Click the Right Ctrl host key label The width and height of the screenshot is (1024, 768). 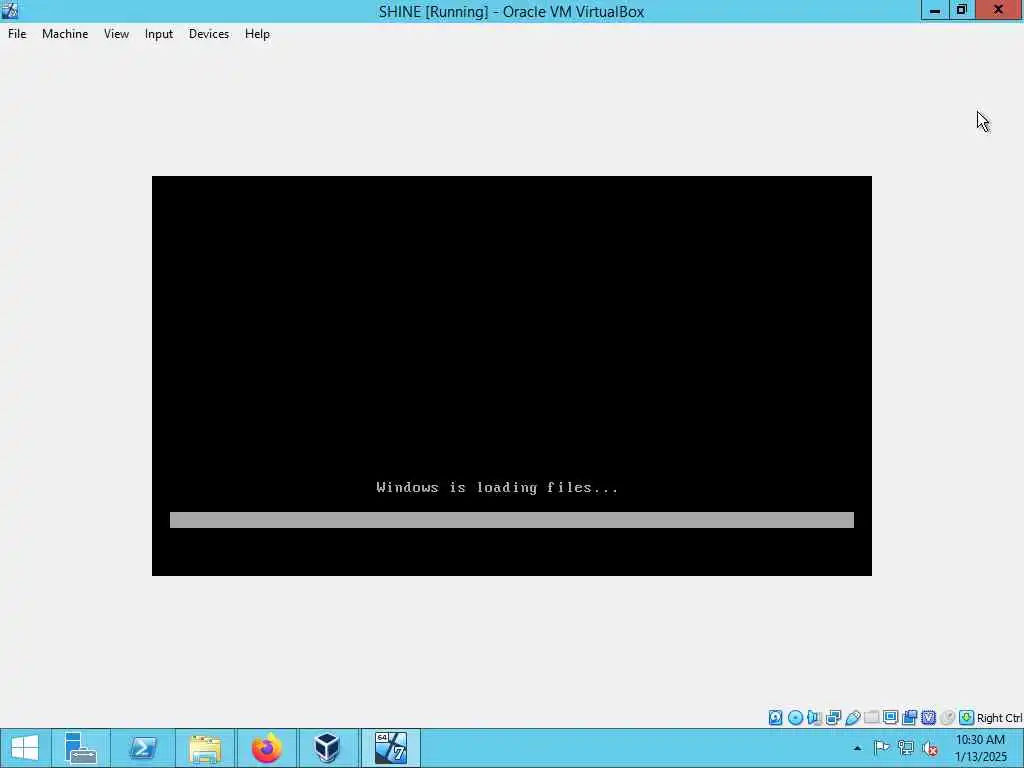click(999, 718)
